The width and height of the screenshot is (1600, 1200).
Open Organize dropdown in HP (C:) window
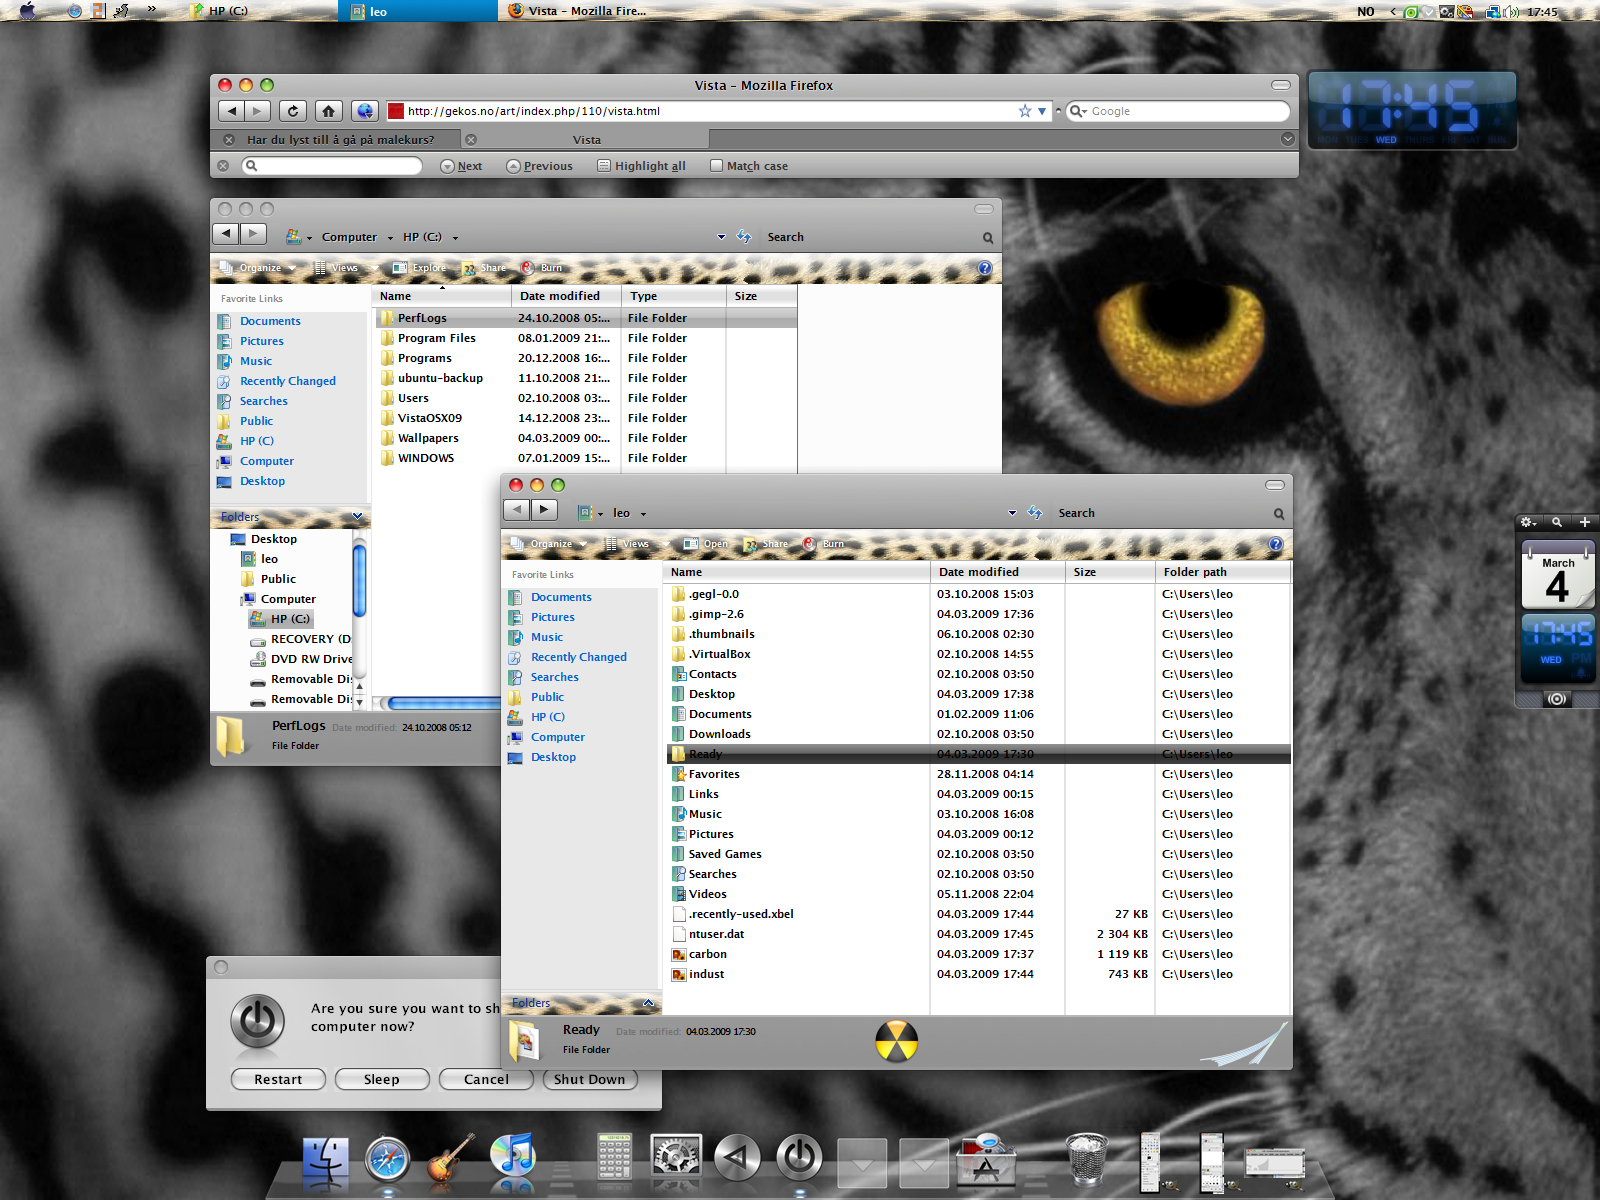click(x=258, y=268)
